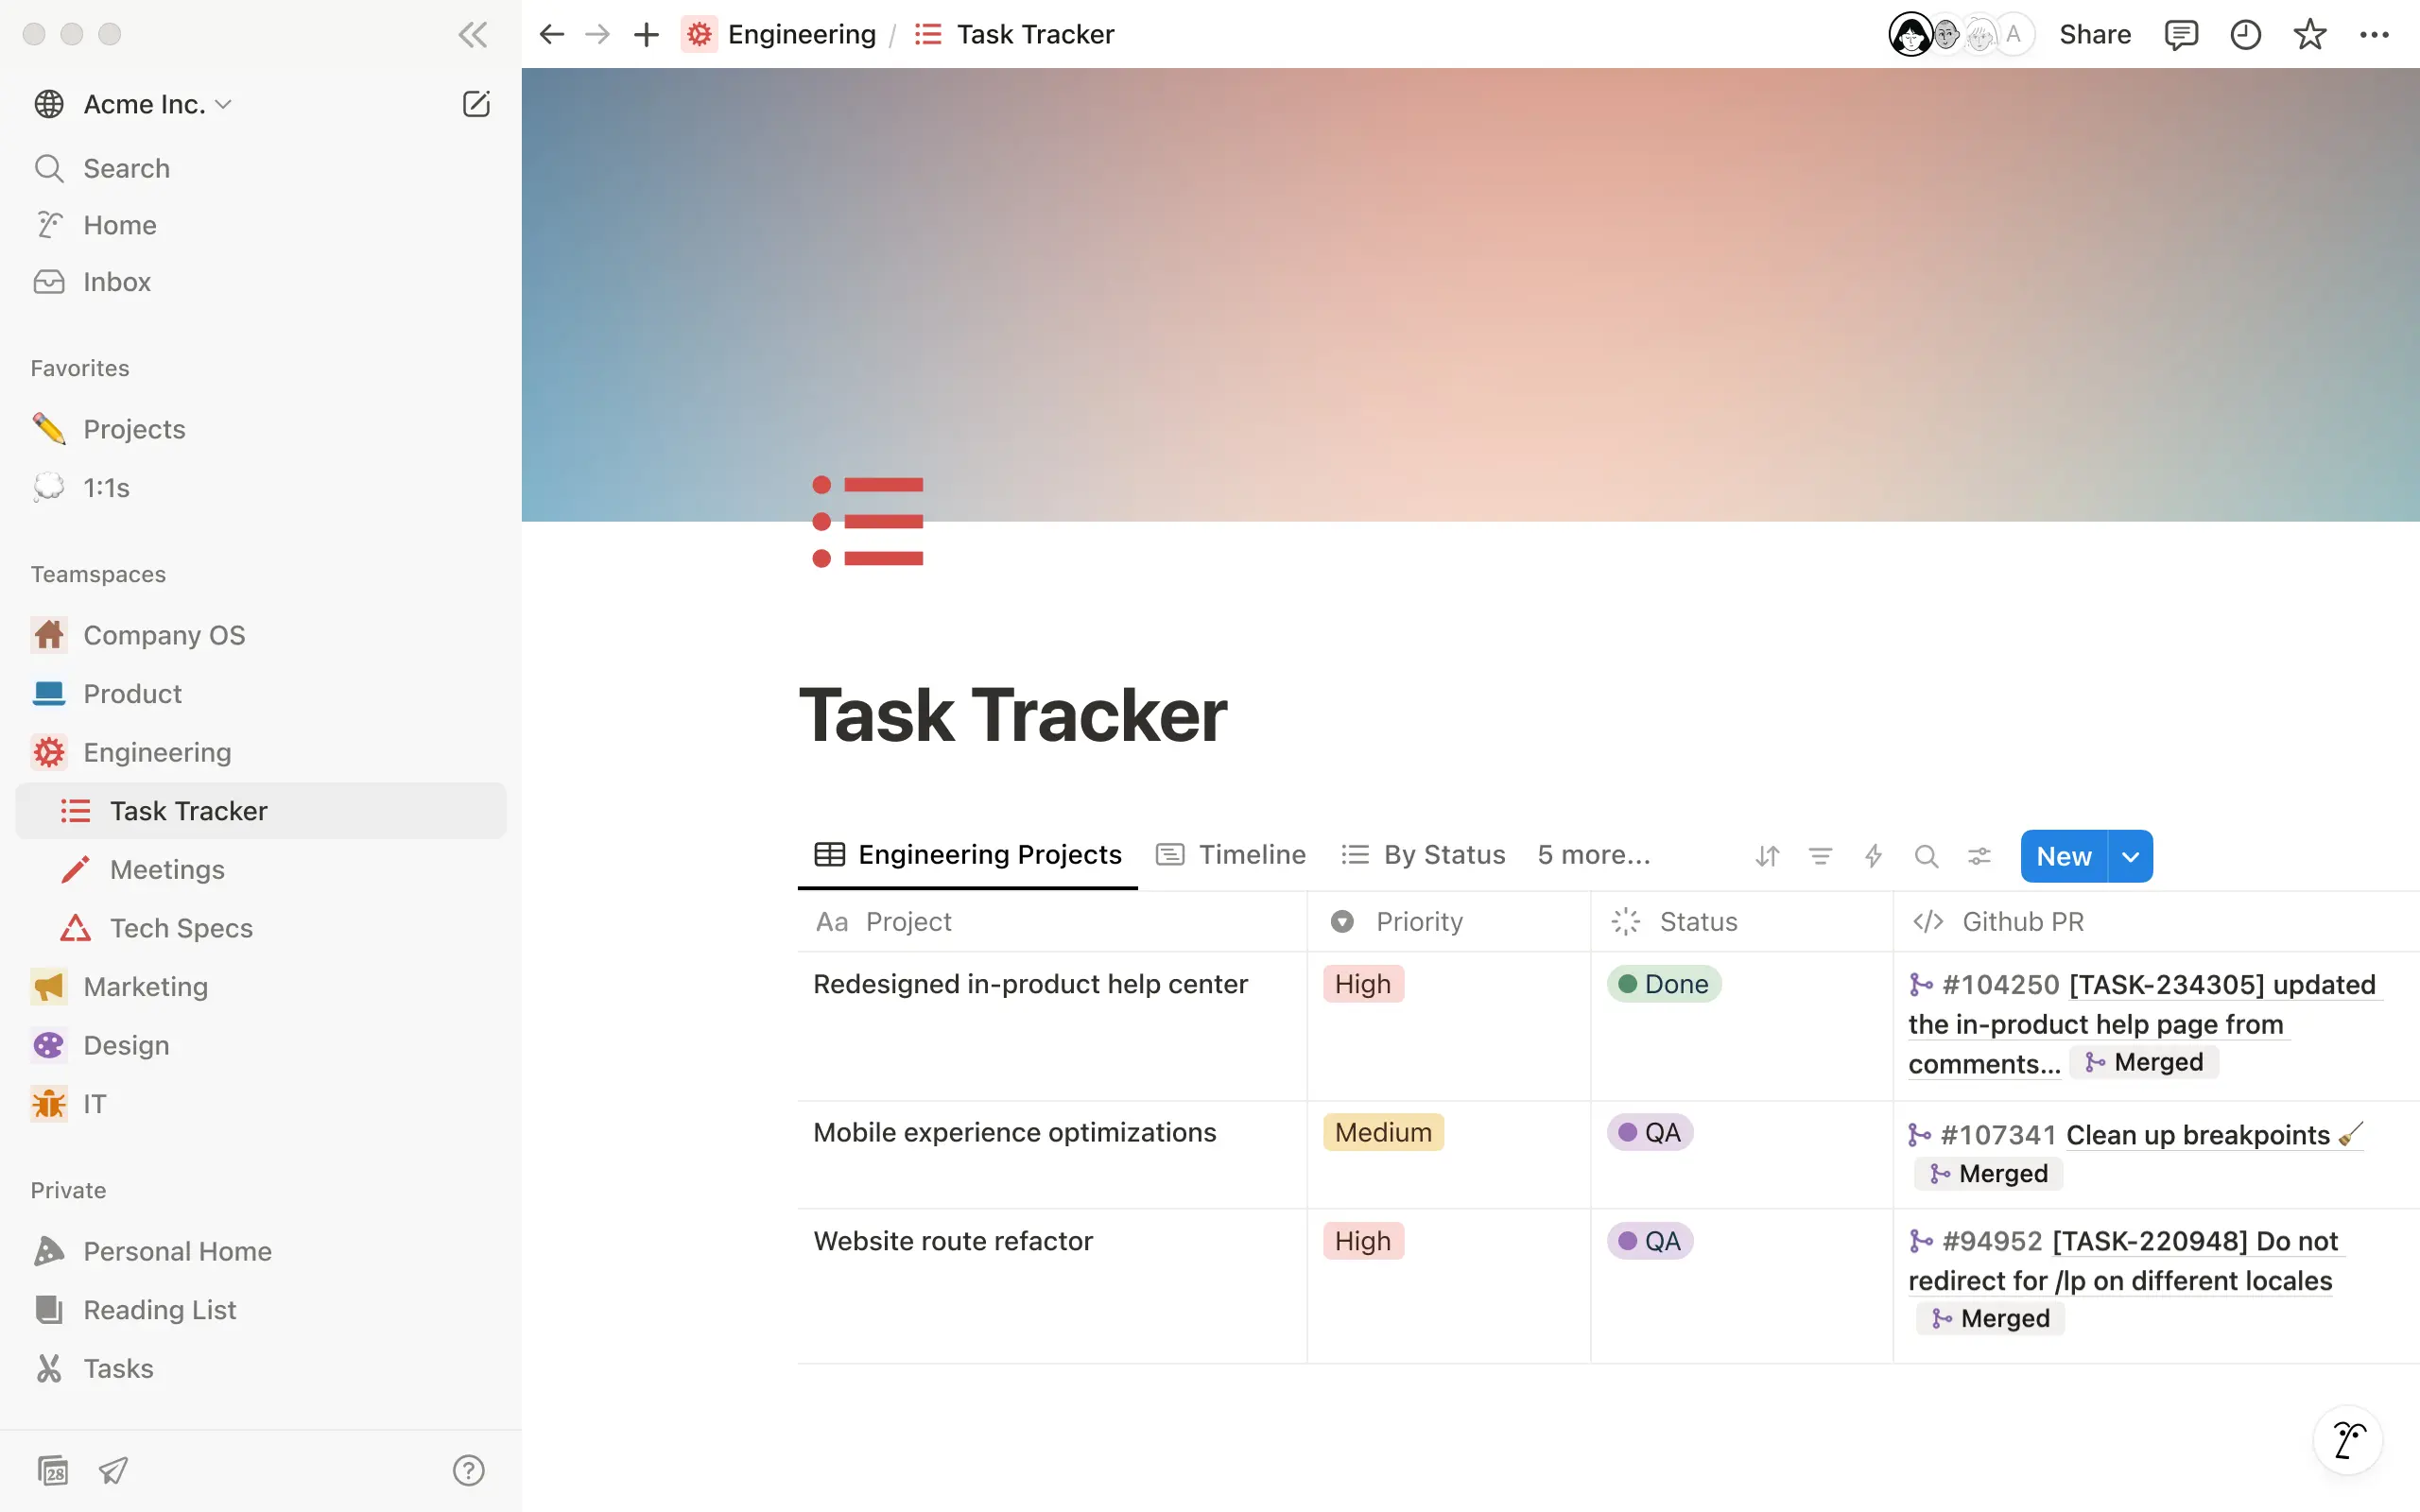Screen dimensions: 2420x1512
Task: Open QA status for Website route refactor
Action: pos(1649,1241)
